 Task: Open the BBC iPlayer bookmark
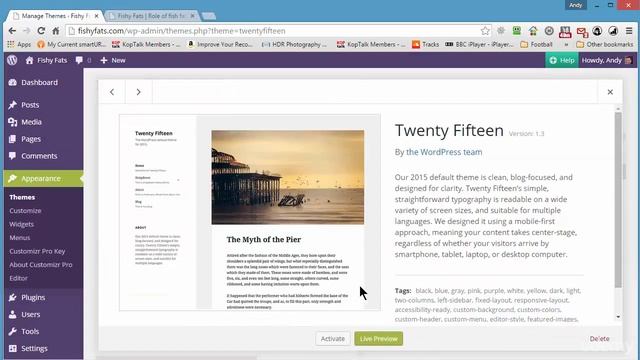click(479, 44)
